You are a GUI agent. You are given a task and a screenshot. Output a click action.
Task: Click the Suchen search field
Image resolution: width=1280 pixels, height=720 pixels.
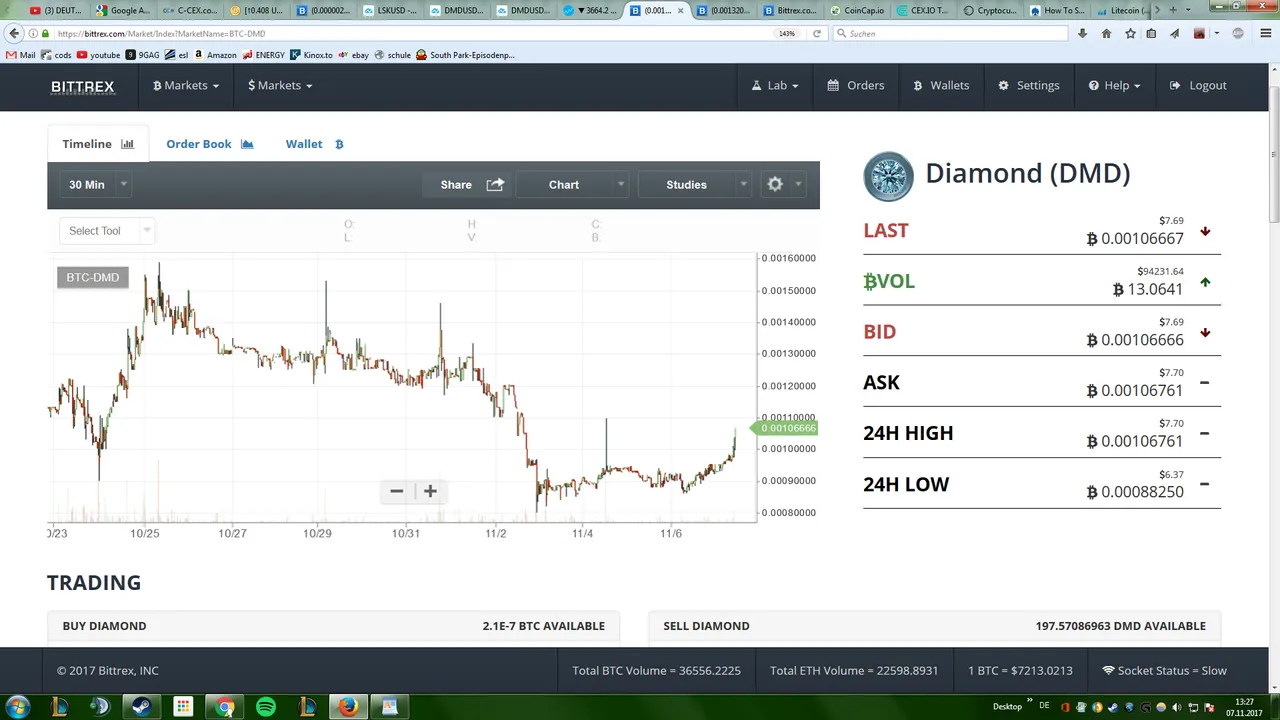950,33
